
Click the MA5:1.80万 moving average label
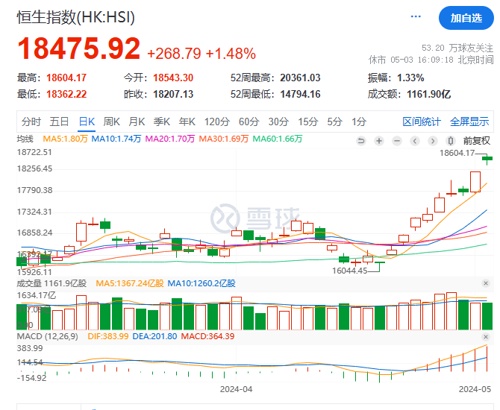[x=65, y=139]
